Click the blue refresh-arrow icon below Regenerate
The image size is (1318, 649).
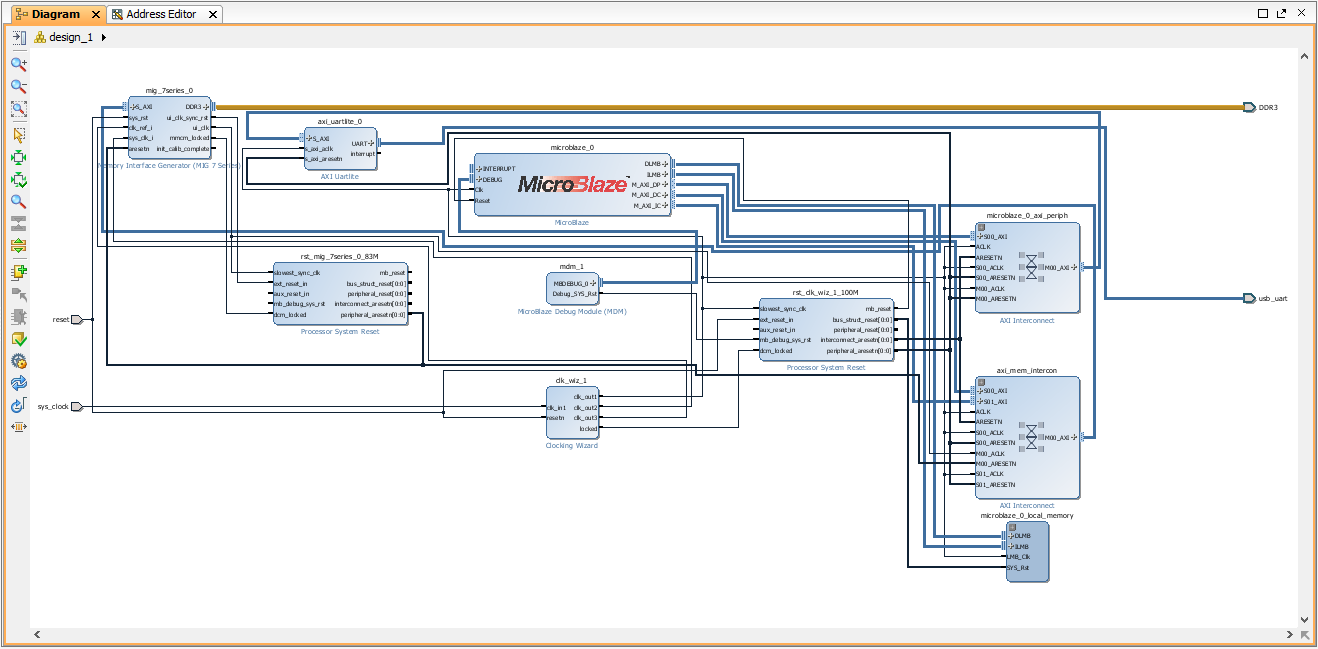point(18,406)
